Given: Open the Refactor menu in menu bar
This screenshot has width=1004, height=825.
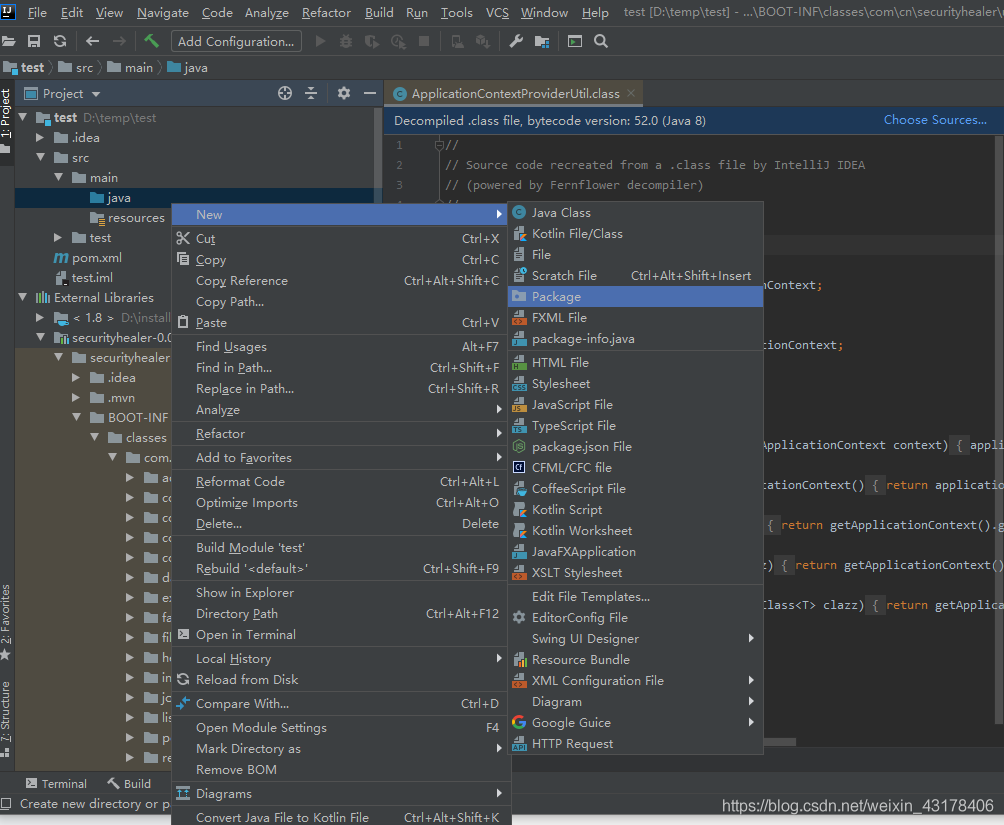Looking at the screenshot, I should pyautogui.click(x=326, y=13).
